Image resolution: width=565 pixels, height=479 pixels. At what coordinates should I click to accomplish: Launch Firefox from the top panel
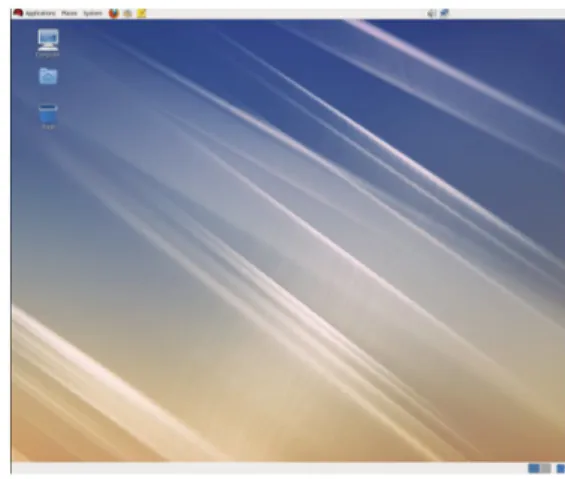[x=114, y=13]
